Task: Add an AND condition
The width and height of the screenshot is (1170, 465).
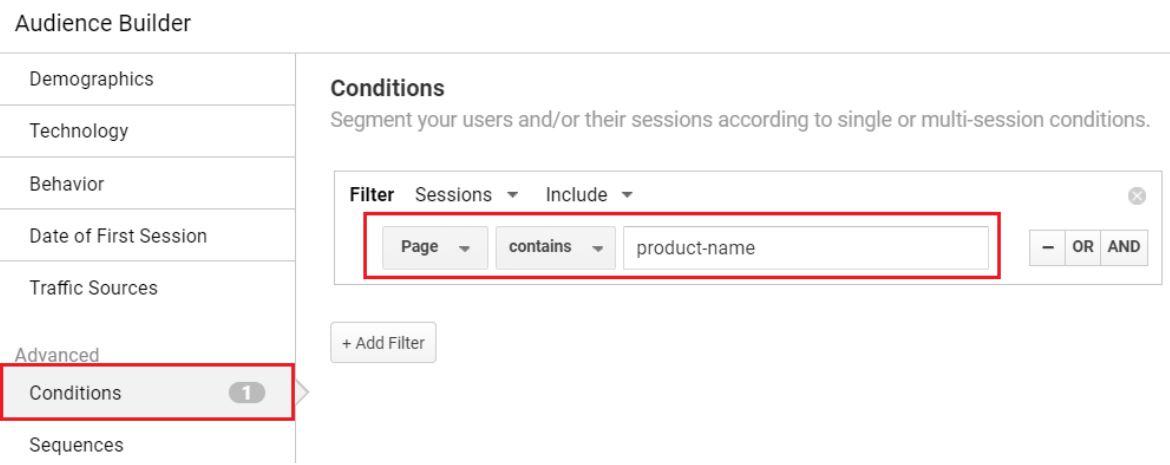Action: [x=1124, y=248]
